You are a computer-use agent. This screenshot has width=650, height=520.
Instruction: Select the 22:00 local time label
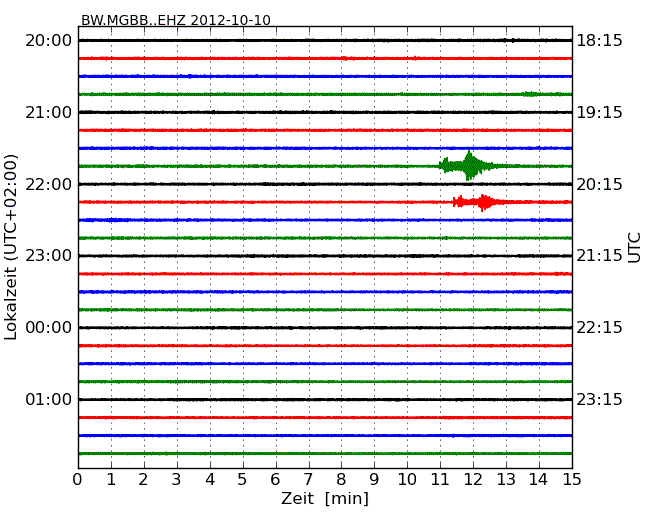coord(49,184)
